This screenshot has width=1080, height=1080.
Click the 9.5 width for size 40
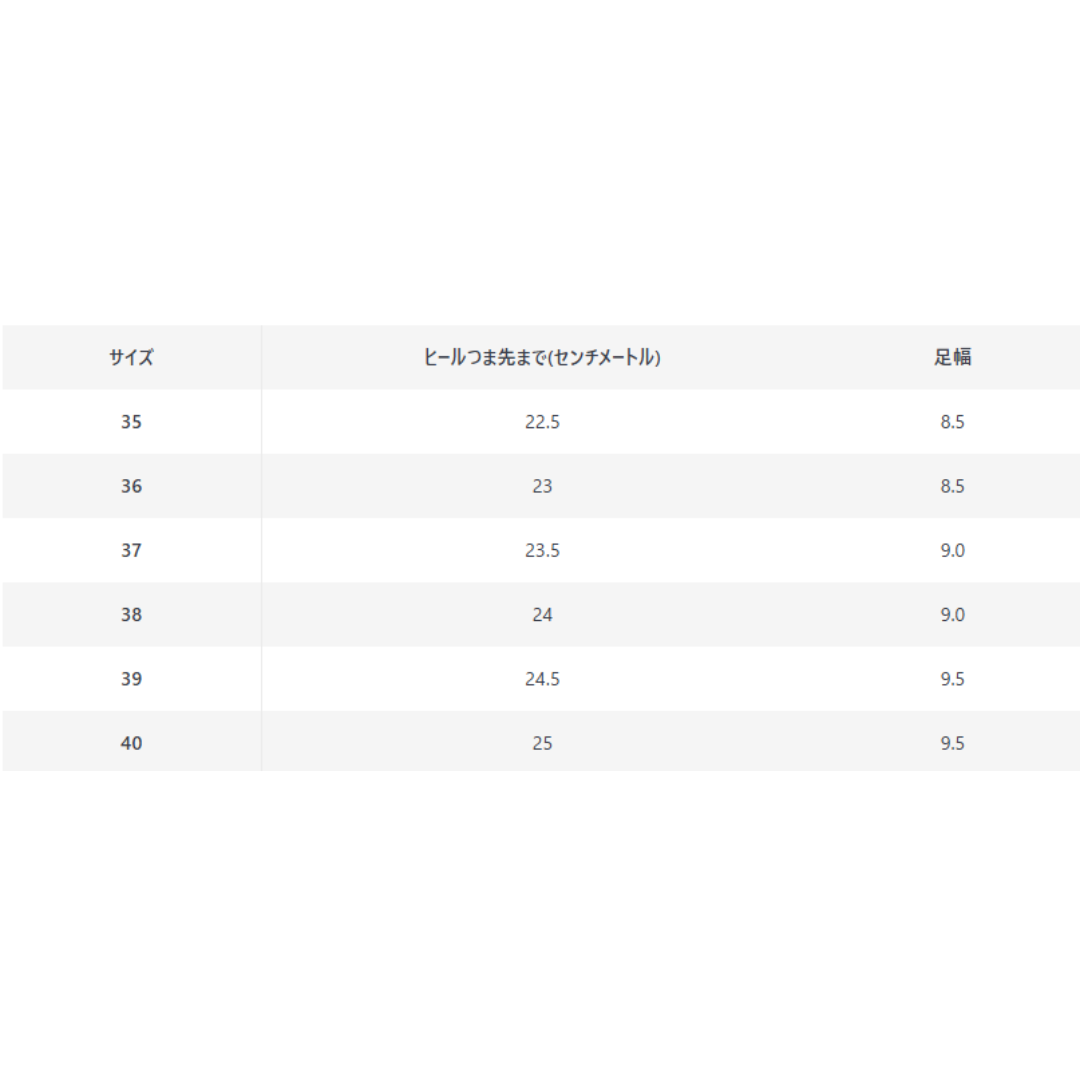[x=953, y=743]
